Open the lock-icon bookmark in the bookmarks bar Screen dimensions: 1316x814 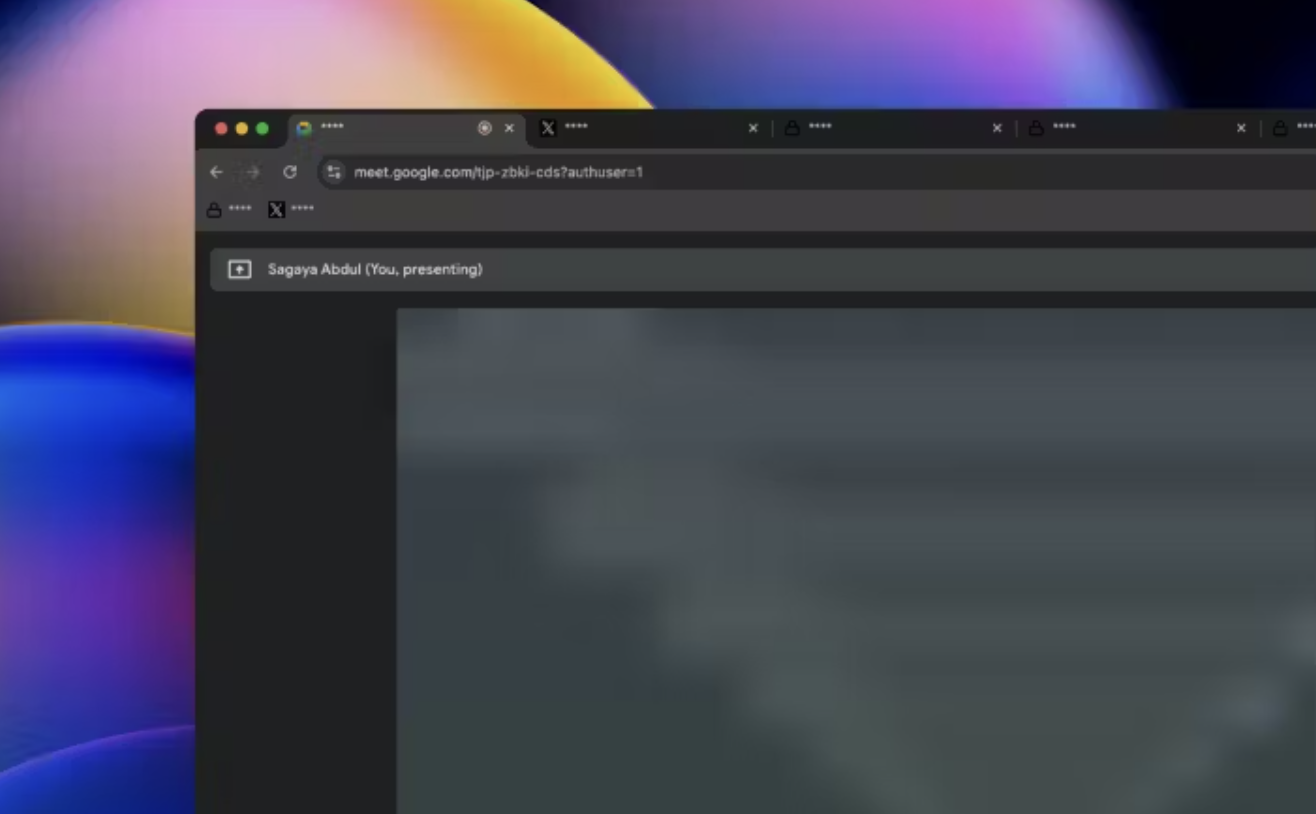pos(229,209)
